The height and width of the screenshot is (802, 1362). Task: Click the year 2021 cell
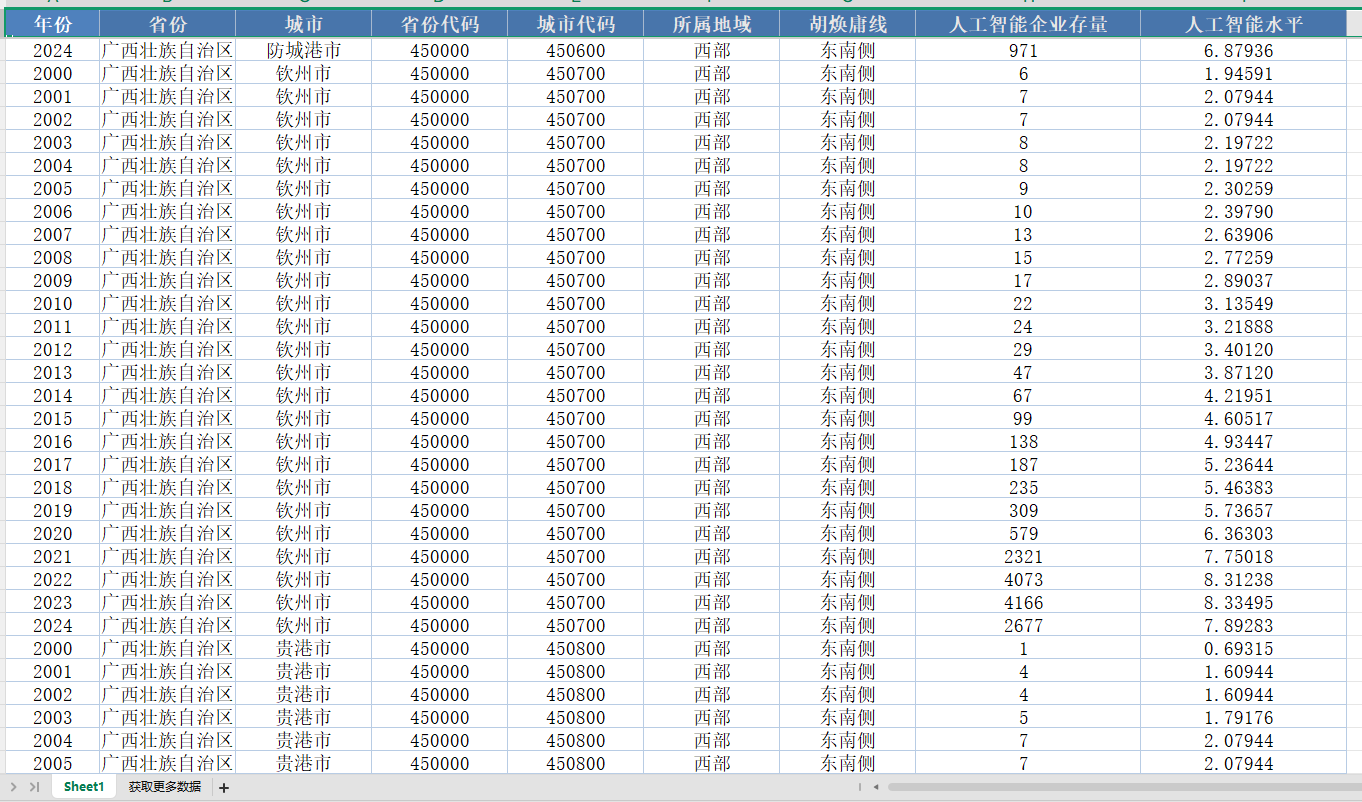[52, 556]
